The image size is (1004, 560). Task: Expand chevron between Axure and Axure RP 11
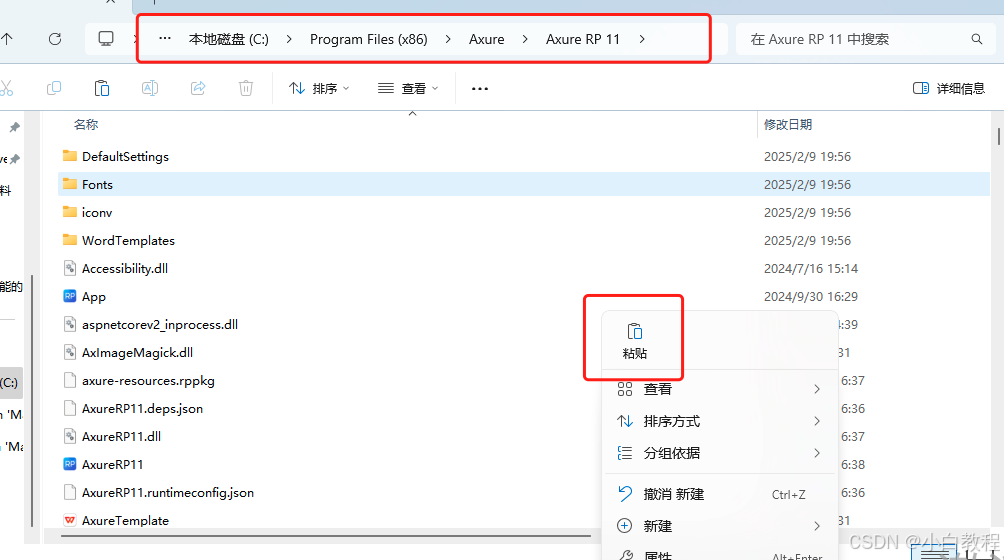coord(525,39)
